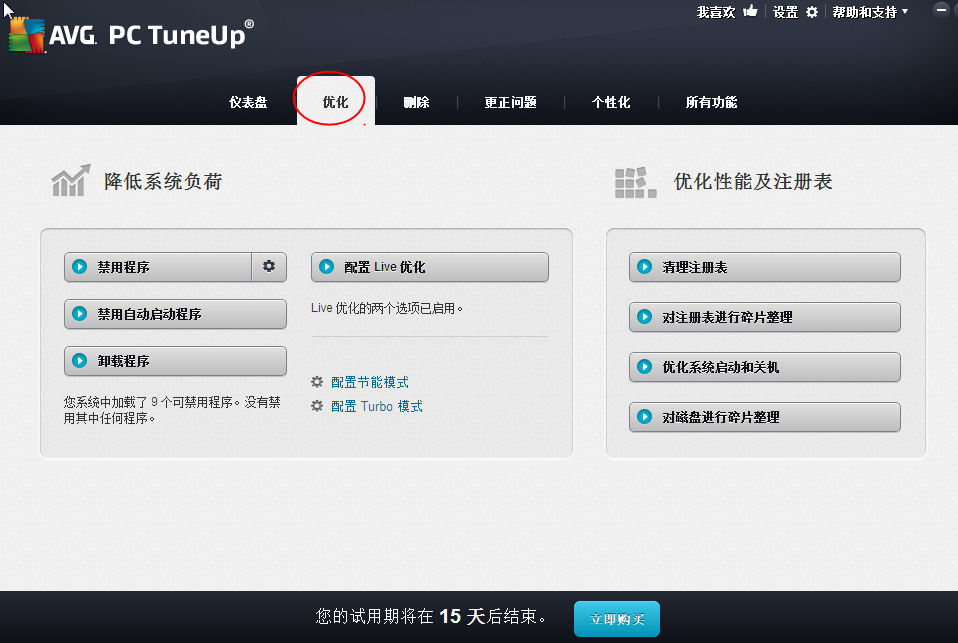The width and height of the screenshot is (958, 643).
Task: Click the 立即购买 button
Action: pos(616,619)
